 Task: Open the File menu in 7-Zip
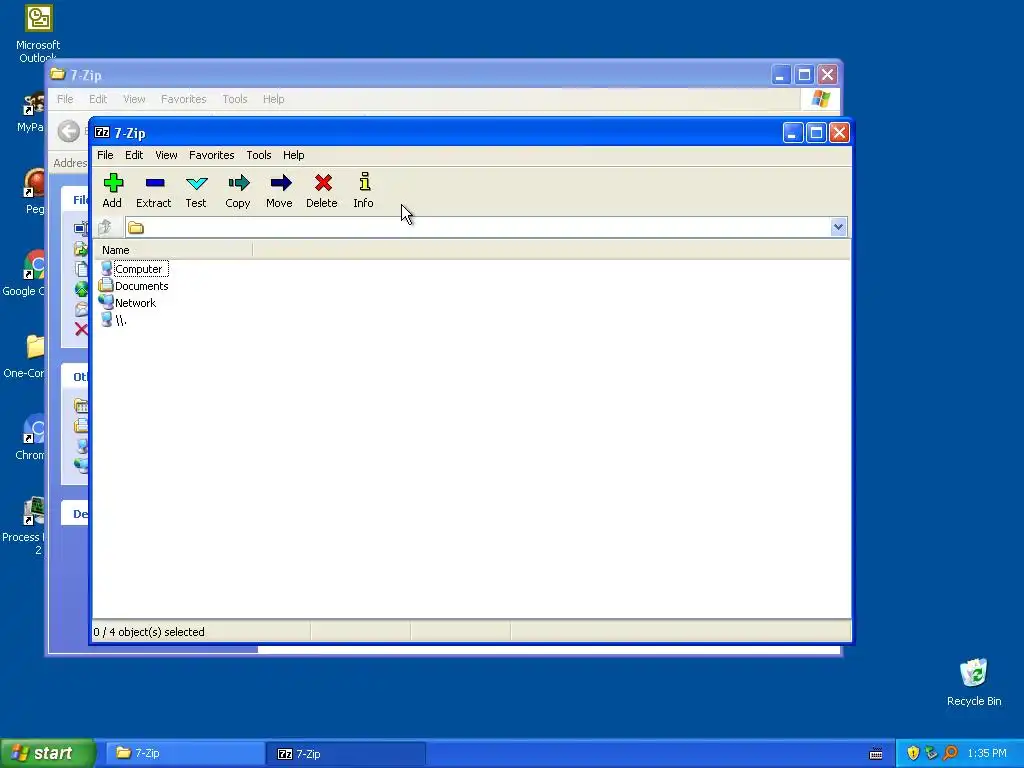[105, 155]
